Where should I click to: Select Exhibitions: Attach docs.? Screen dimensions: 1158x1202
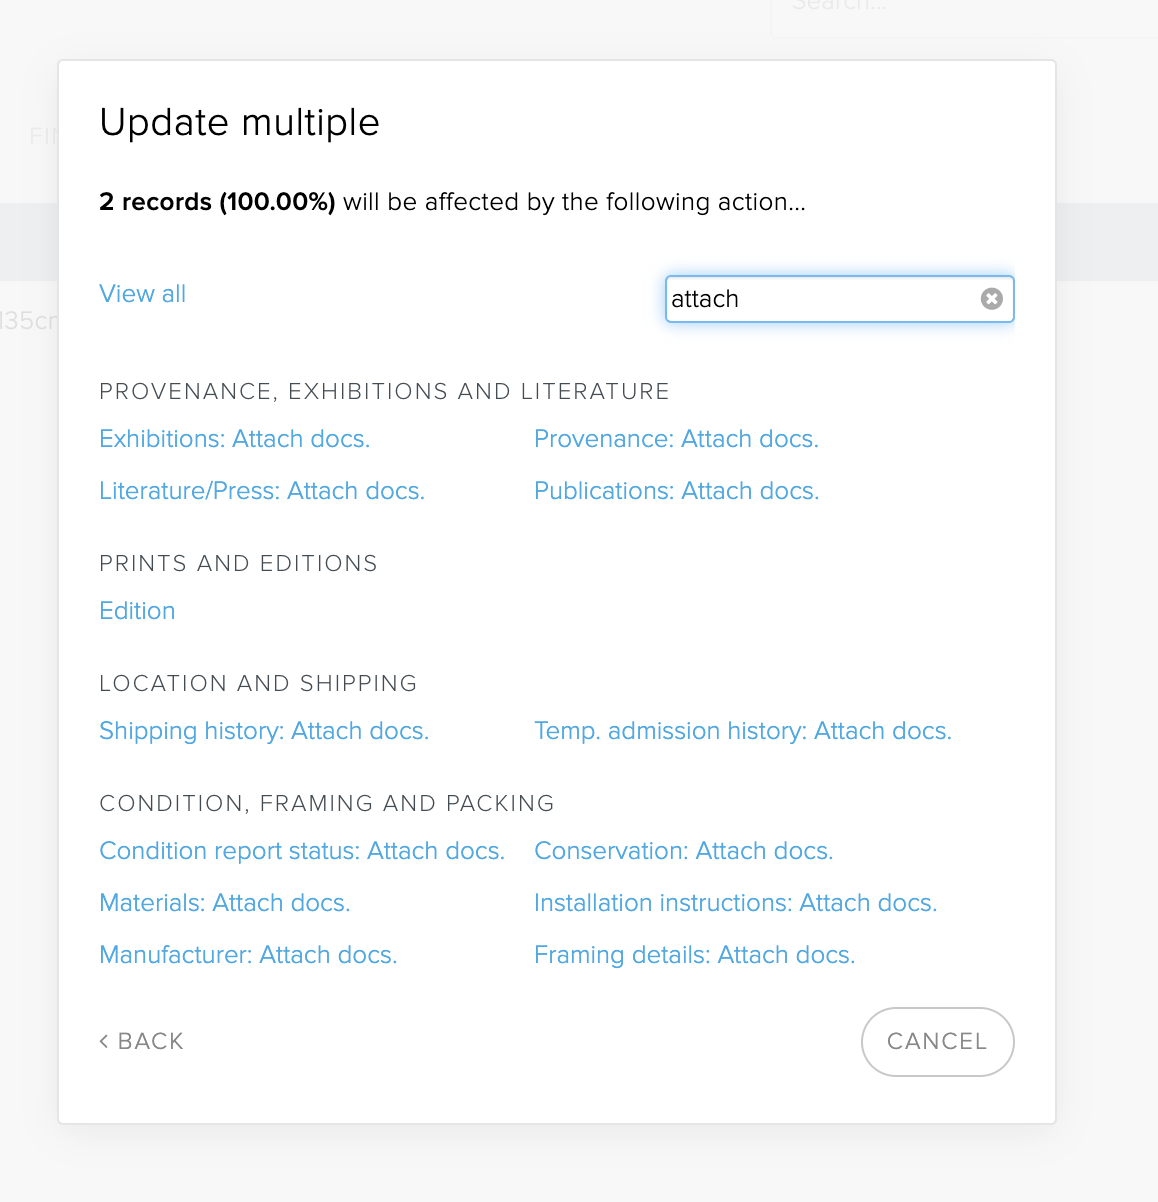pyautogui.click(x=235, y=439)
